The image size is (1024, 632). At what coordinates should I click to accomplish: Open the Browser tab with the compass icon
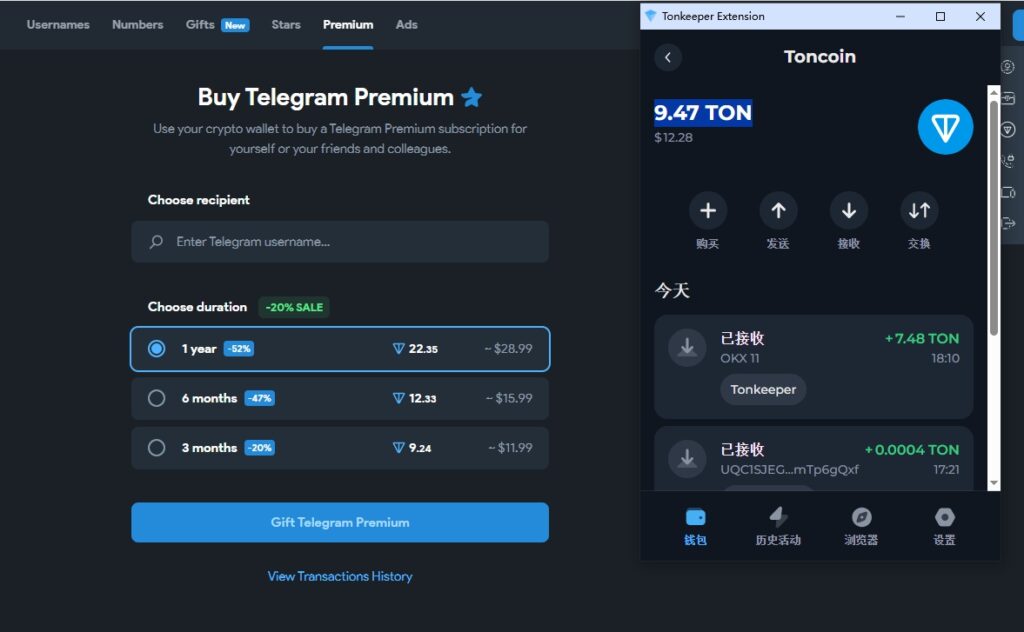[861, 526]
